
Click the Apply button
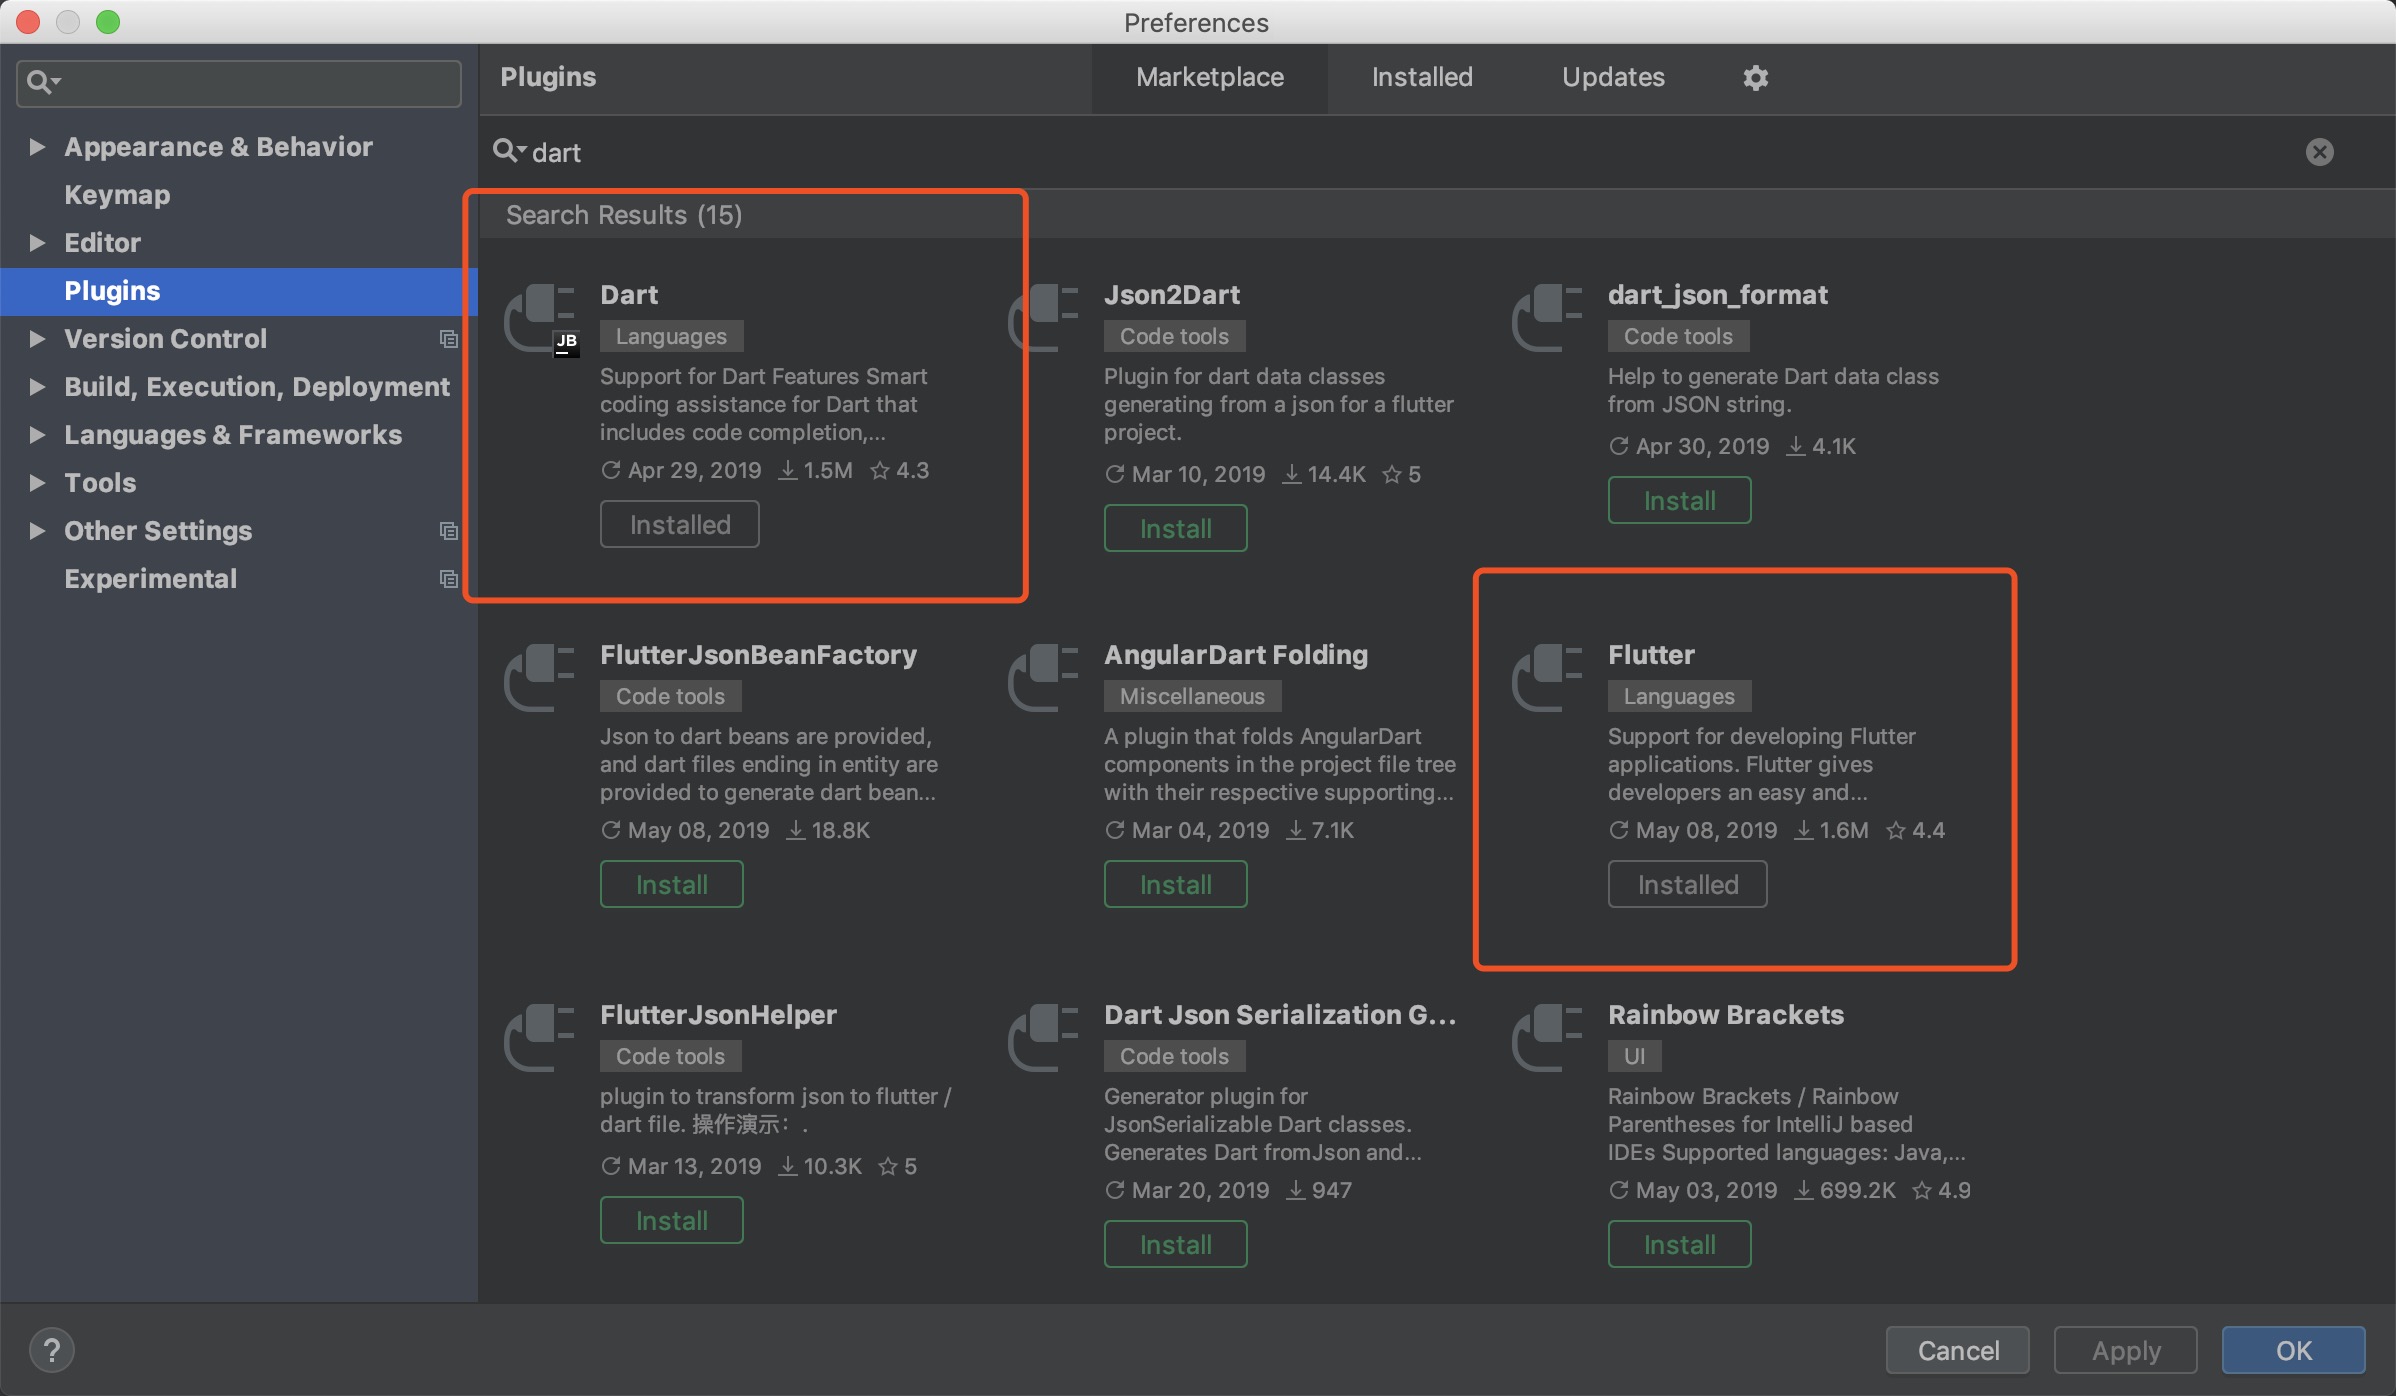pyautogui.click(x=2125, y=1350)
